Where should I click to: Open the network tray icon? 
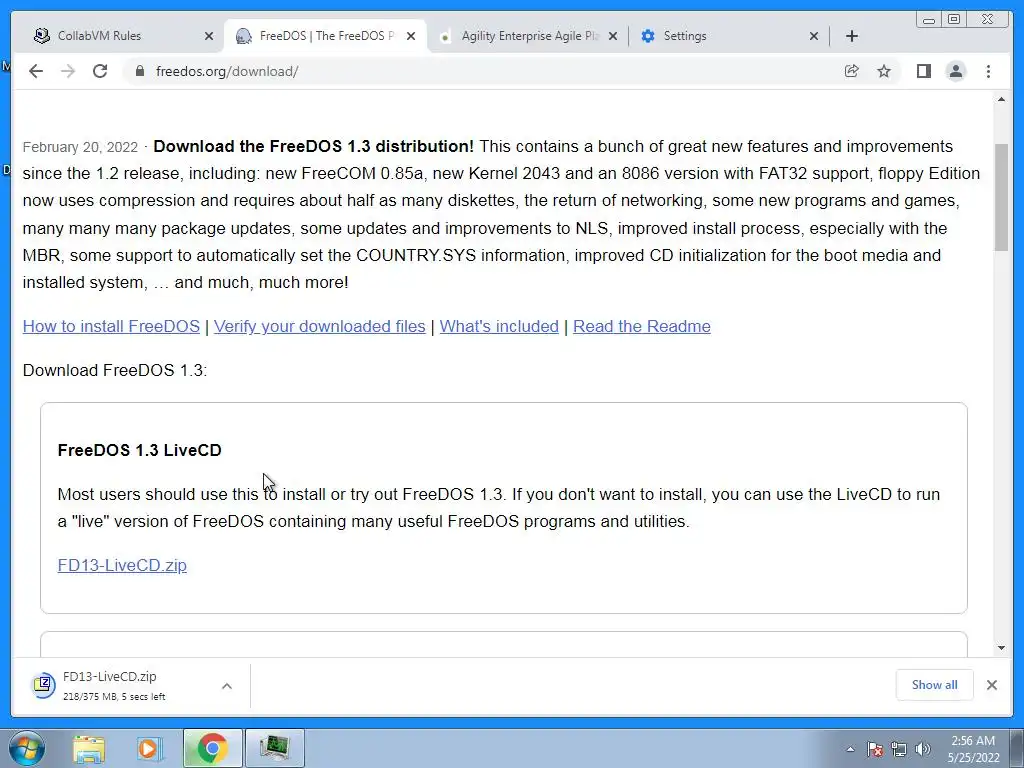click(899, 749)
